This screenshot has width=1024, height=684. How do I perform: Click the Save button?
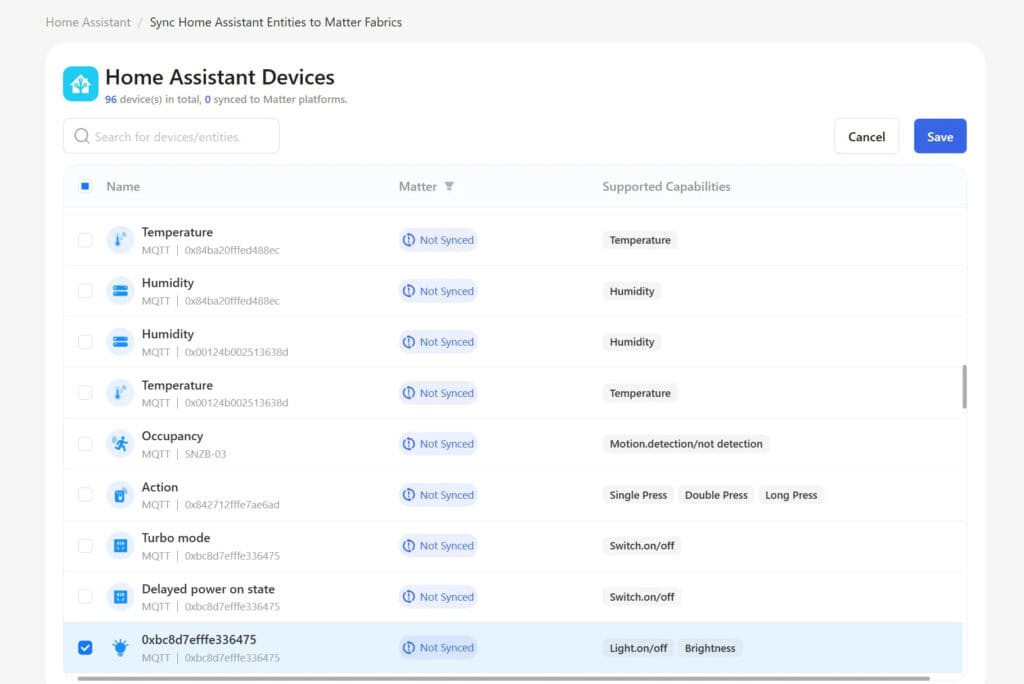pyautogui.click(x=939, y=136)
